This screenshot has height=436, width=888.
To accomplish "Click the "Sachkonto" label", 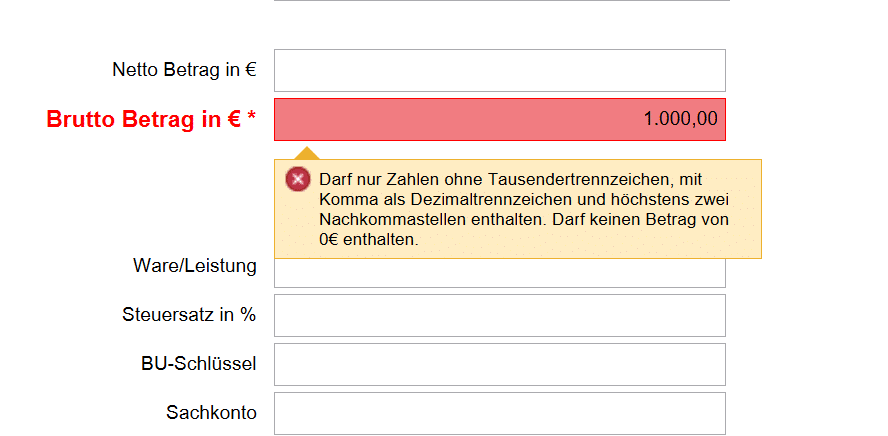I will click(211, 413).
